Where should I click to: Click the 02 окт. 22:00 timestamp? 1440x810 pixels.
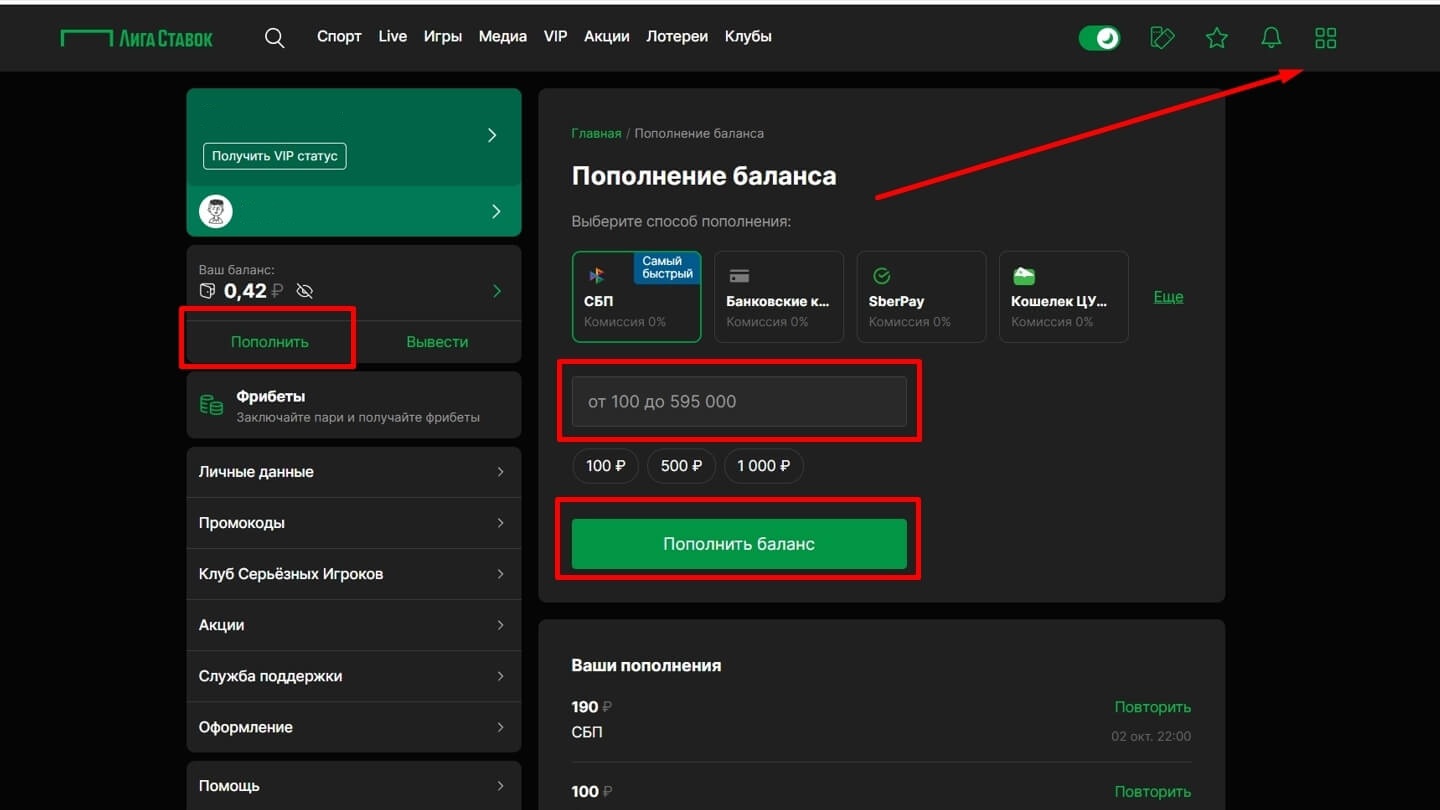click(x=1151, y=736)
